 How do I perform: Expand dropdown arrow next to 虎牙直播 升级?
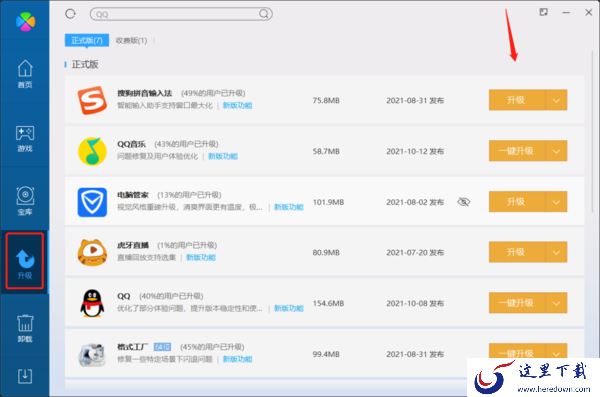click(556, 252)
